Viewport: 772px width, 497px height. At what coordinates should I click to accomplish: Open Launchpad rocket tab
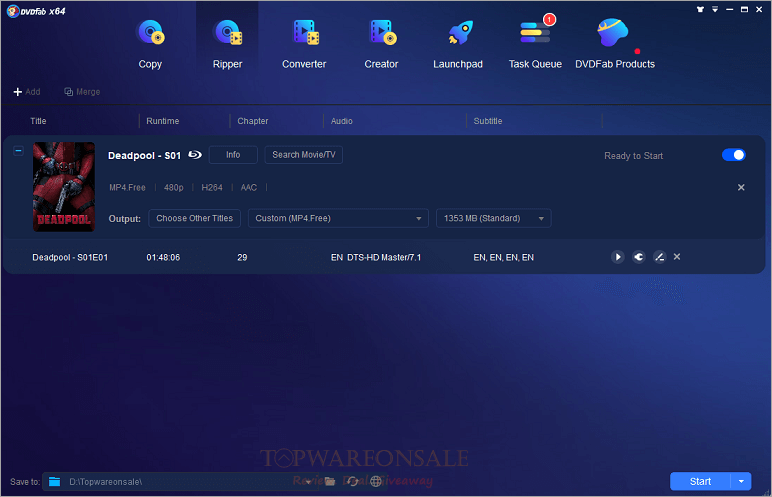(458, 44)
